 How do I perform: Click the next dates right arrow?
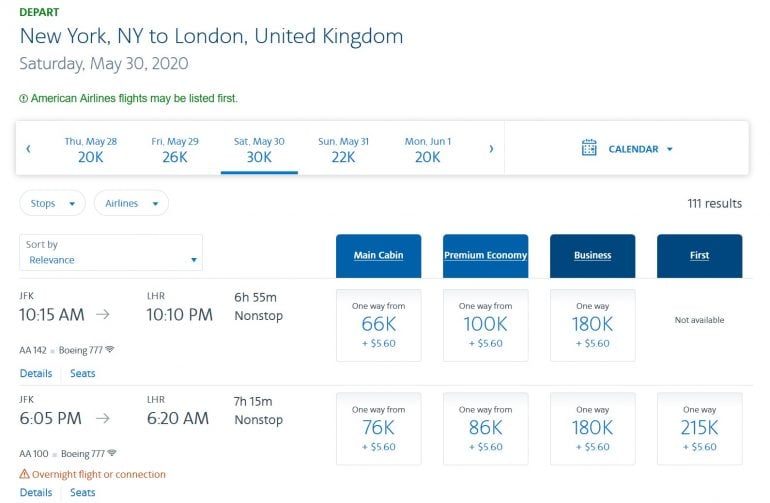pyautogui.click(x=491, y=149)
